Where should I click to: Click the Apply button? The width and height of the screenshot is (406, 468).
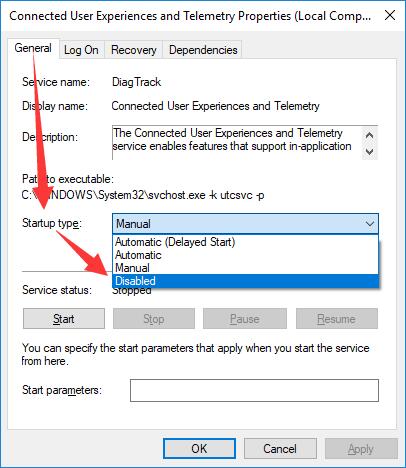(x=361, y=449)
